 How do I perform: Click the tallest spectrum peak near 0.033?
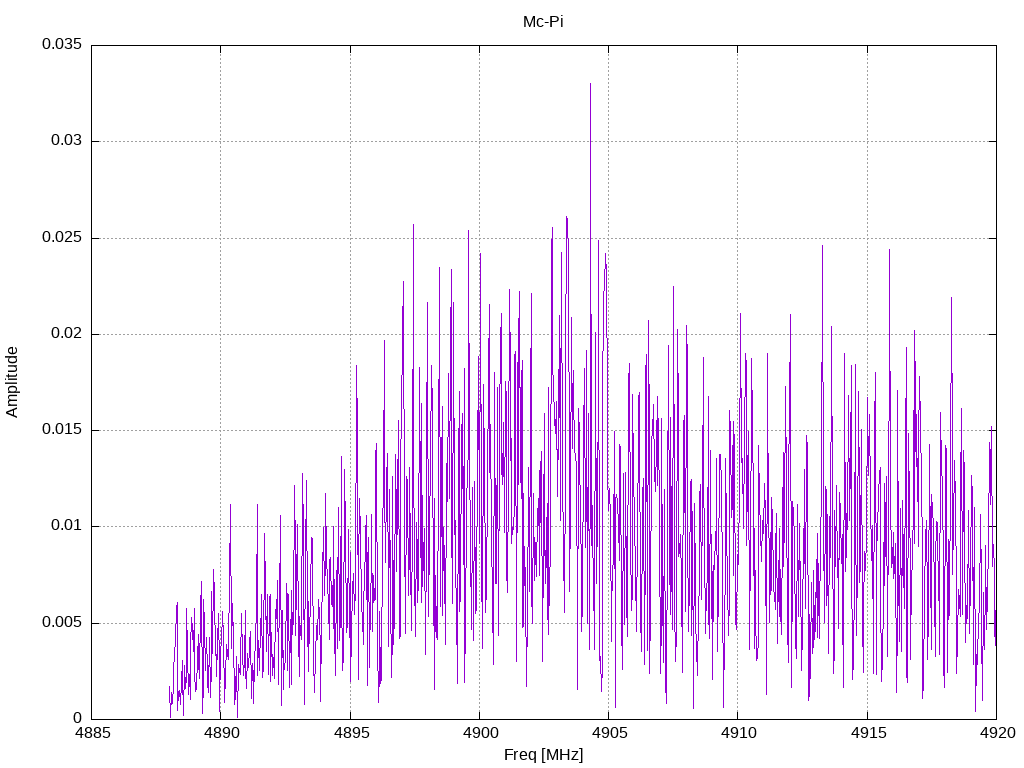pyautogui.click(x=590, y=85)
